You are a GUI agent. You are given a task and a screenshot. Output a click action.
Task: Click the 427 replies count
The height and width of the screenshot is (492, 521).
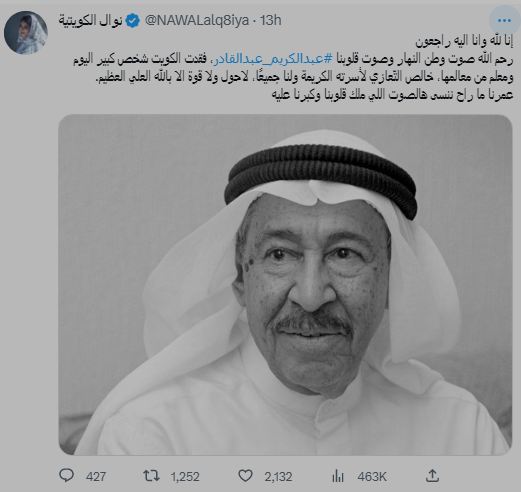tap(96, 477)
